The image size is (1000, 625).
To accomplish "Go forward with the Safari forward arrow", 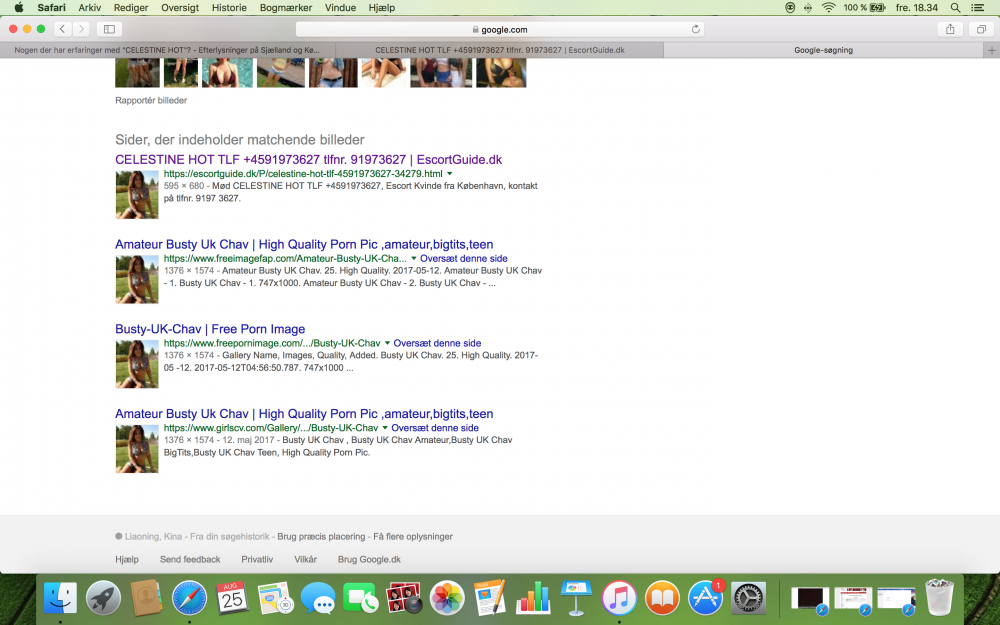I will pyautogui.click(x=81, y=29).
